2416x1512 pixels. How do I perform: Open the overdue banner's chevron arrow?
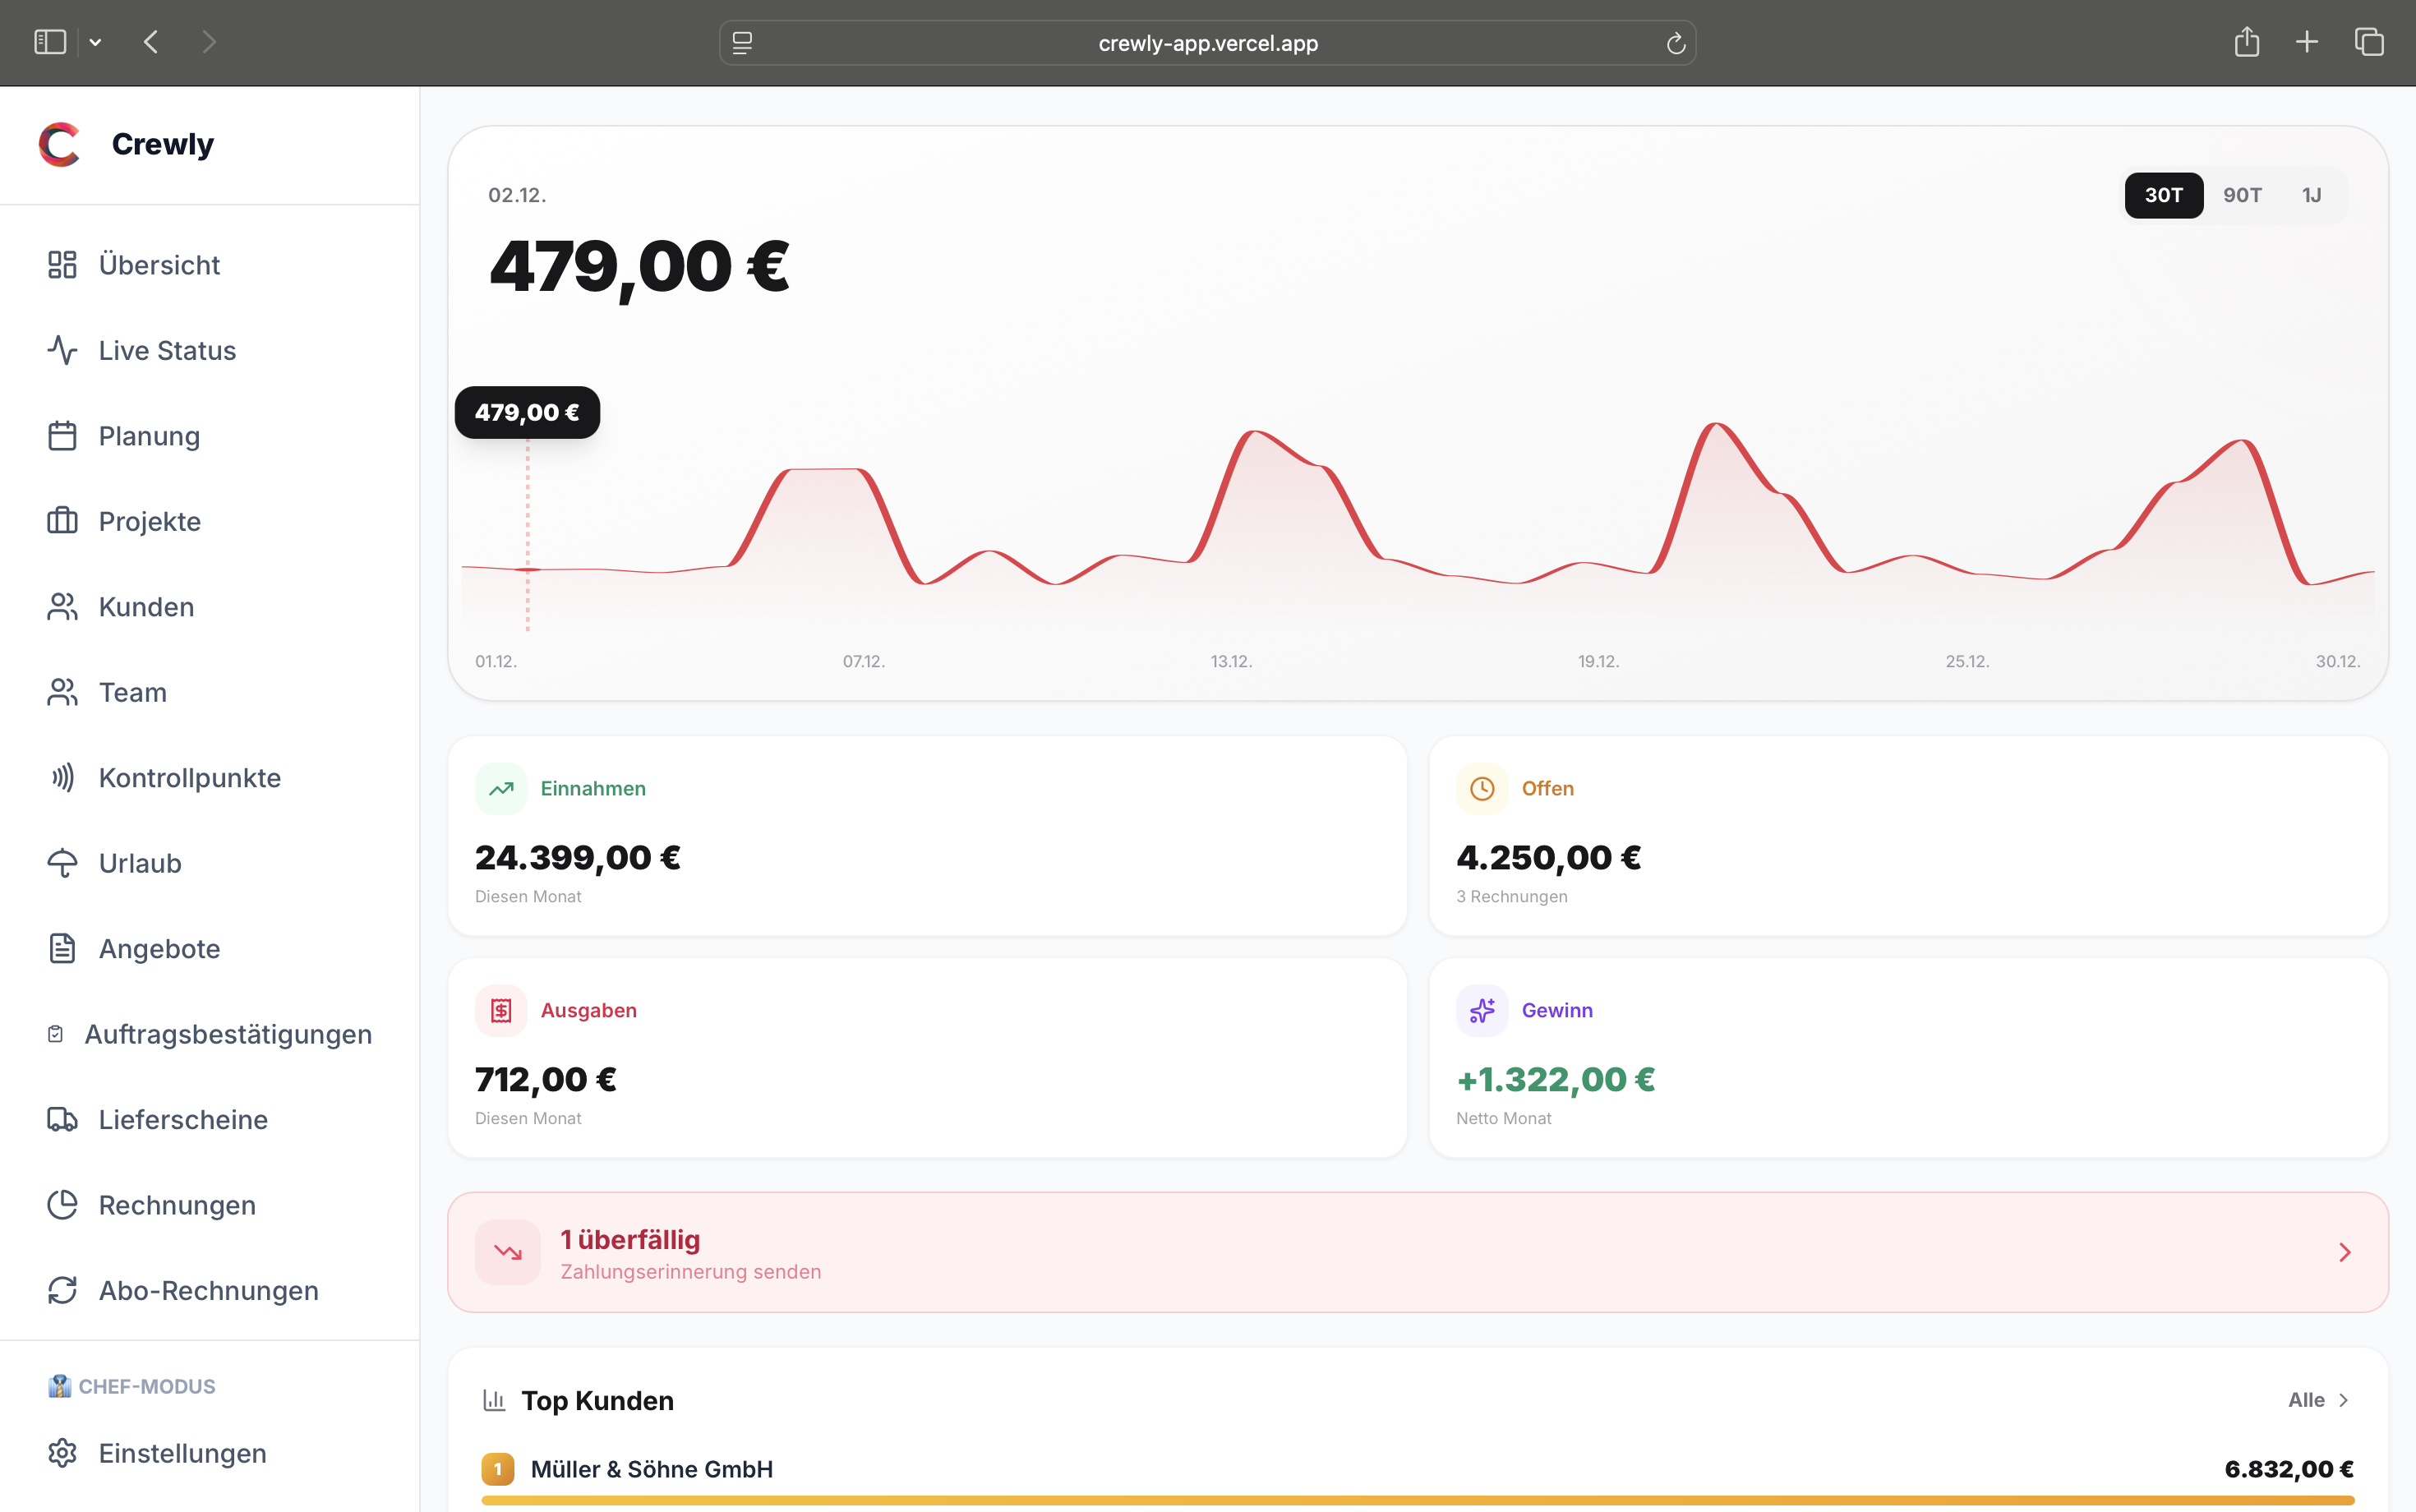(2344, 1252)
